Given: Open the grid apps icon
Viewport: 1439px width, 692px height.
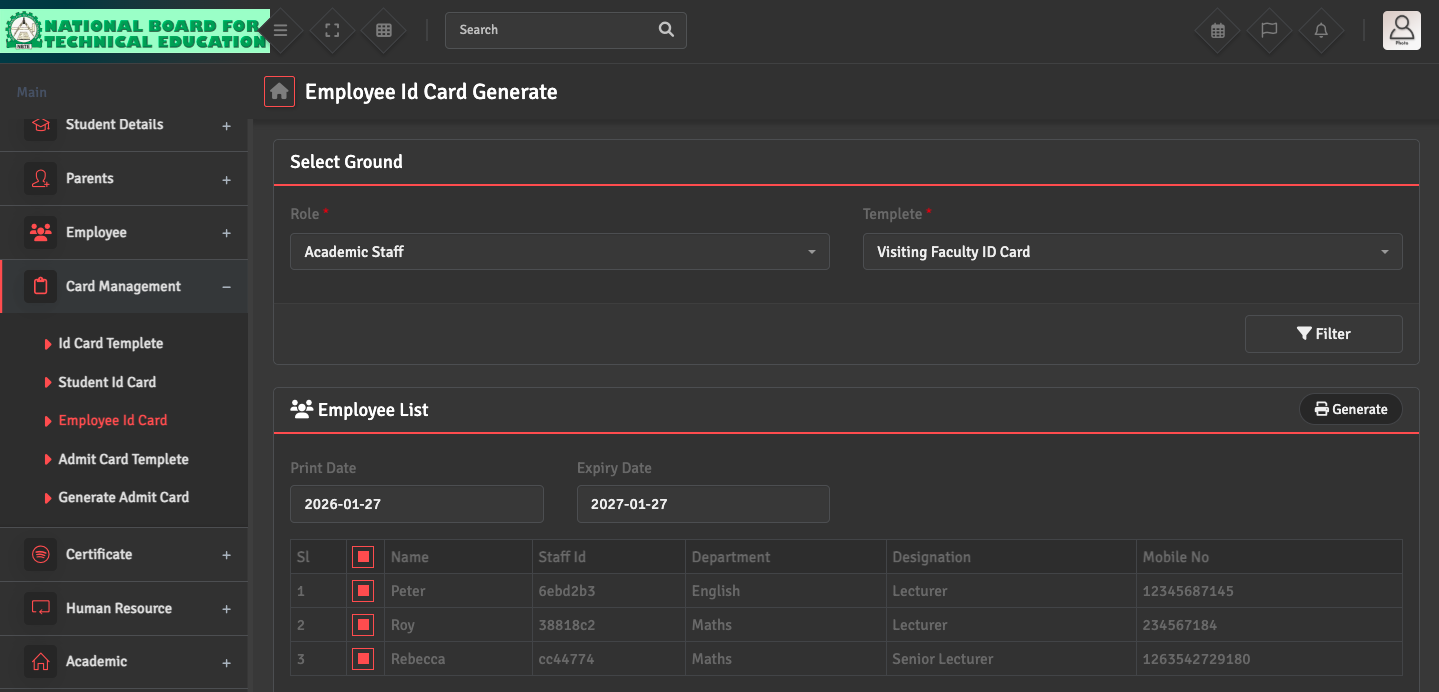Looking at the screenshot, I should coord(384,30).
